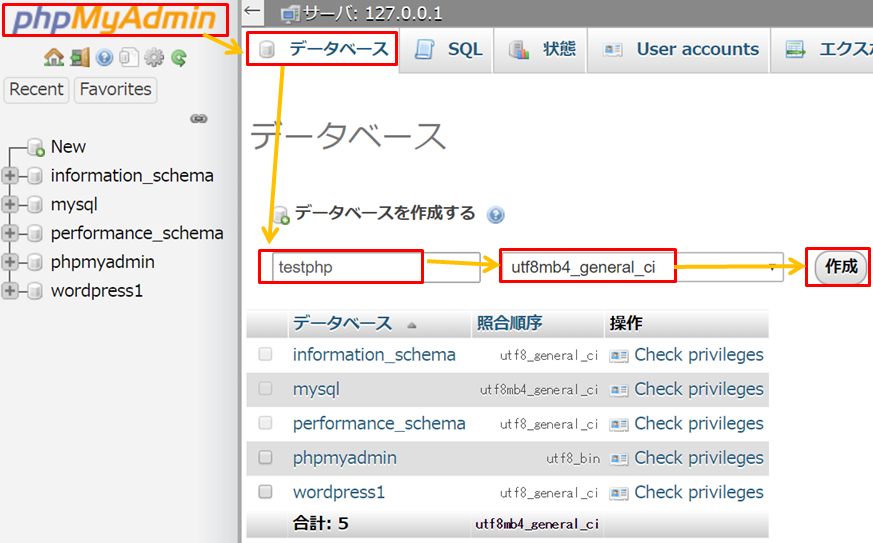Expand wordpress1 in the navigation tree
873x543 pixels.
11,292
